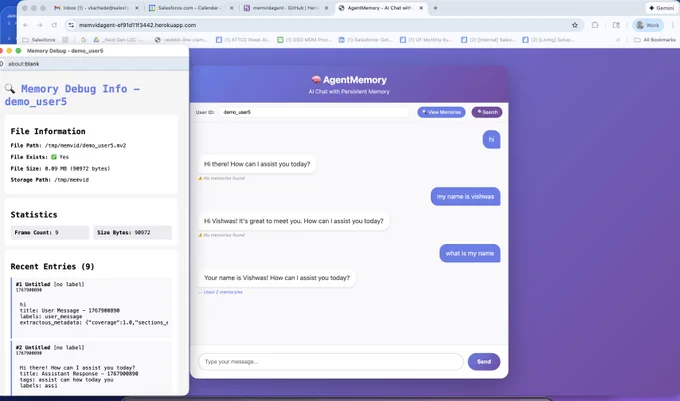This screenshot has height=401, width=680.
Task: Click 'Hi there! How can I assist' reply in chat
Action: click(x=257, y=164)
